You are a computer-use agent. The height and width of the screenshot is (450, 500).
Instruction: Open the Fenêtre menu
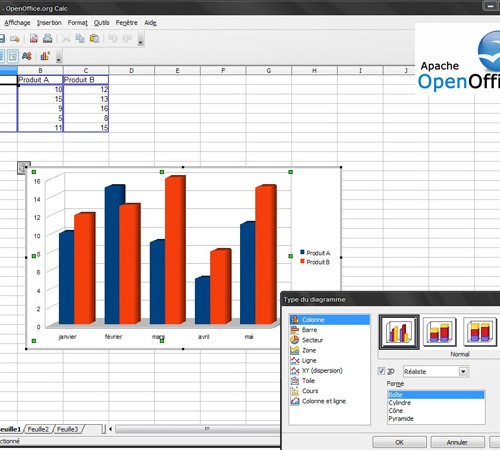[x=127, y=23]
